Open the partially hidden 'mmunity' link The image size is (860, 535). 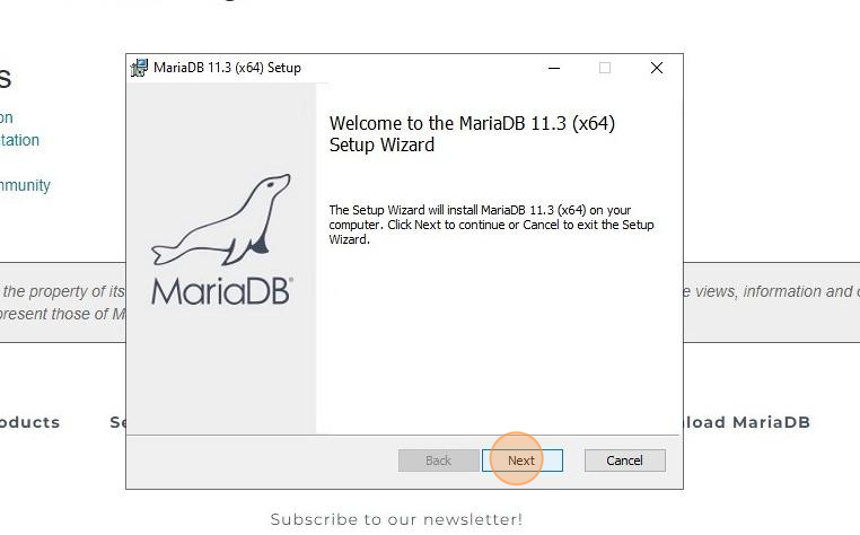[25, 185]
